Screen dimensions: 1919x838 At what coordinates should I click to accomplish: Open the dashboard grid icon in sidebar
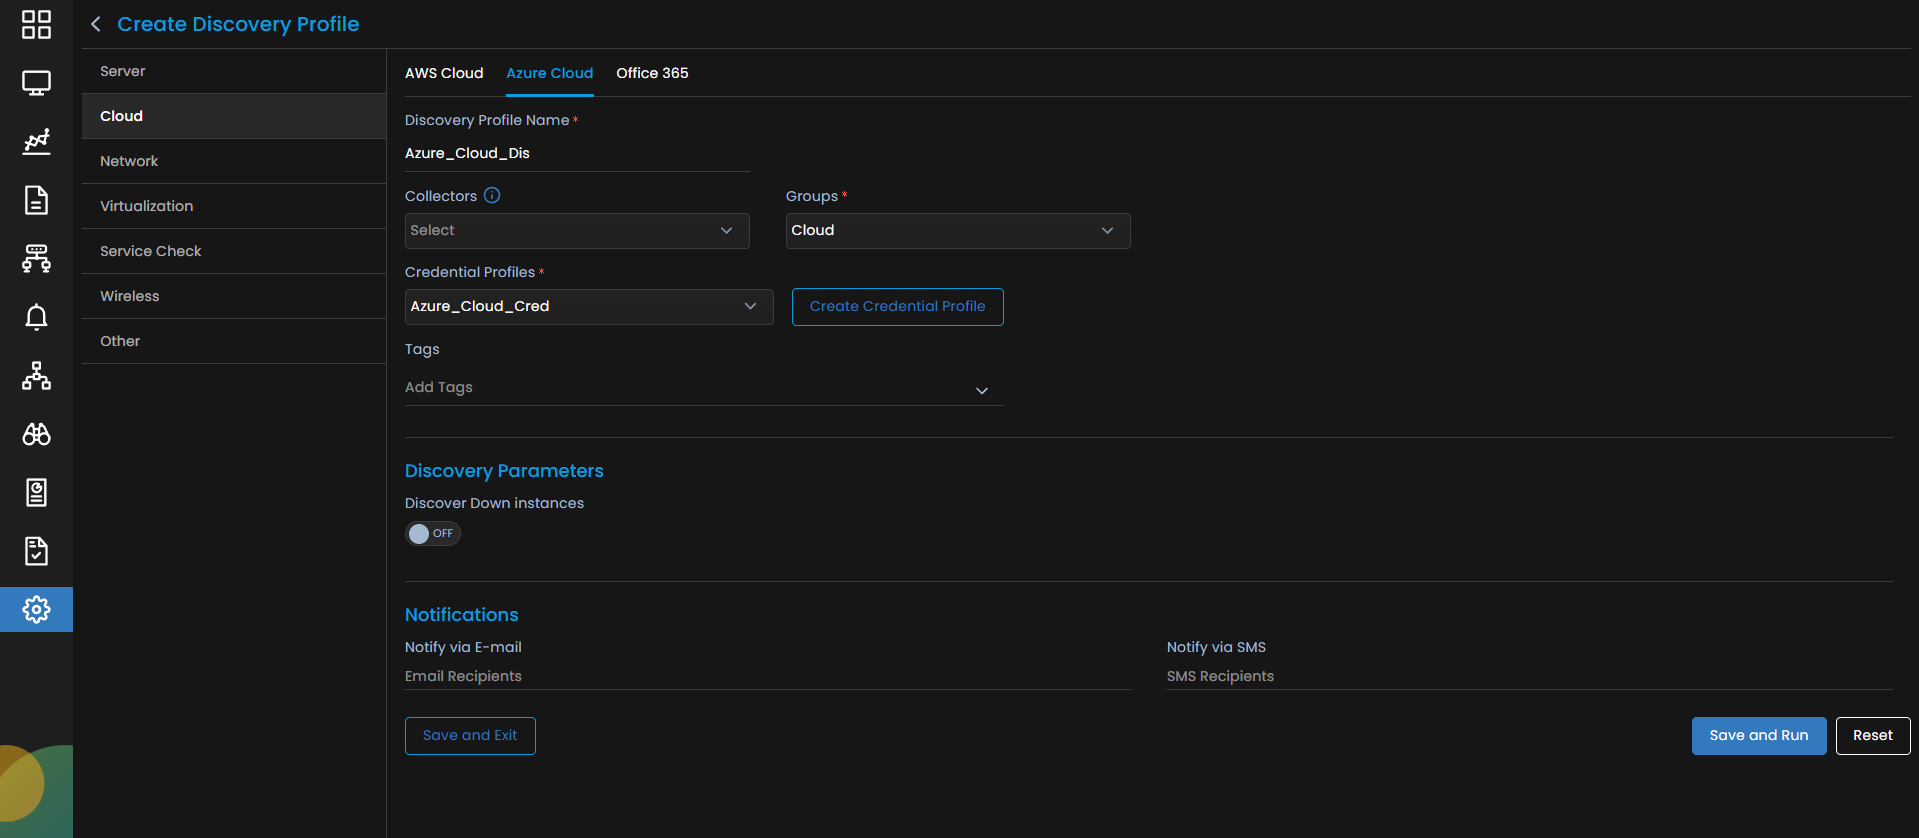click(36, 24)
